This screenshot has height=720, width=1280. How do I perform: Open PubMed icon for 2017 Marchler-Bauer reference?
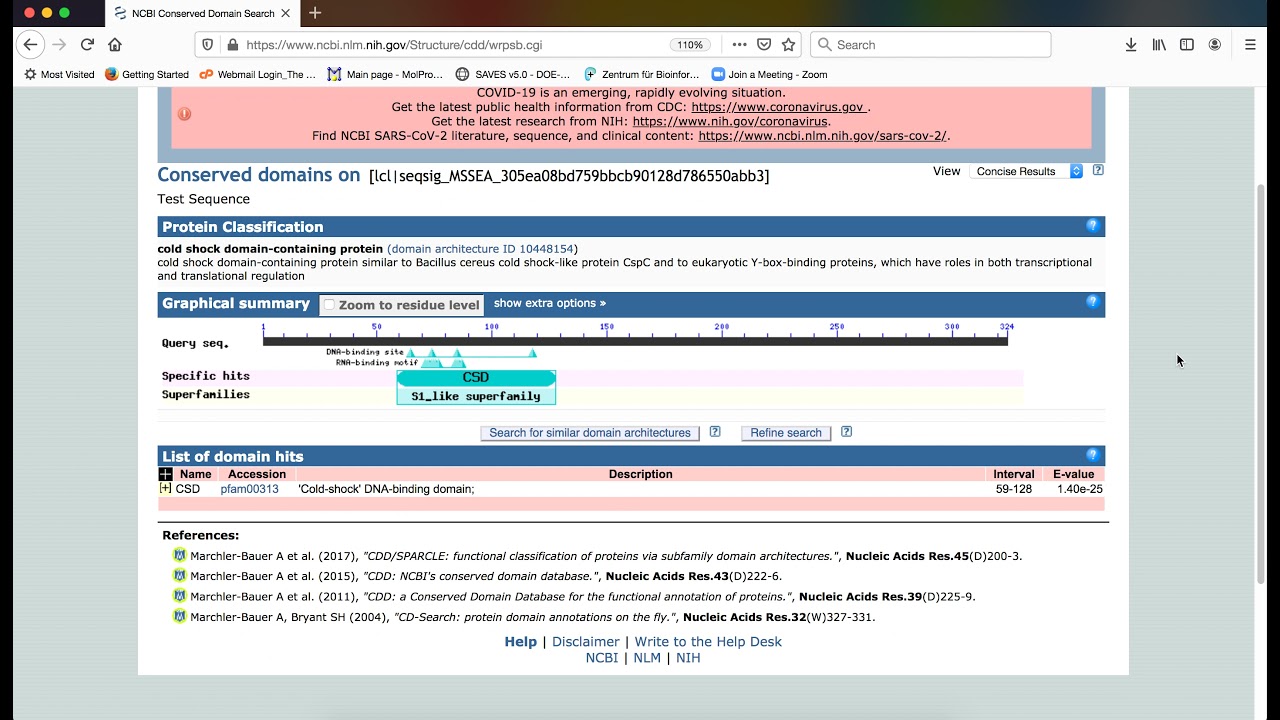(x=179, y=555)
